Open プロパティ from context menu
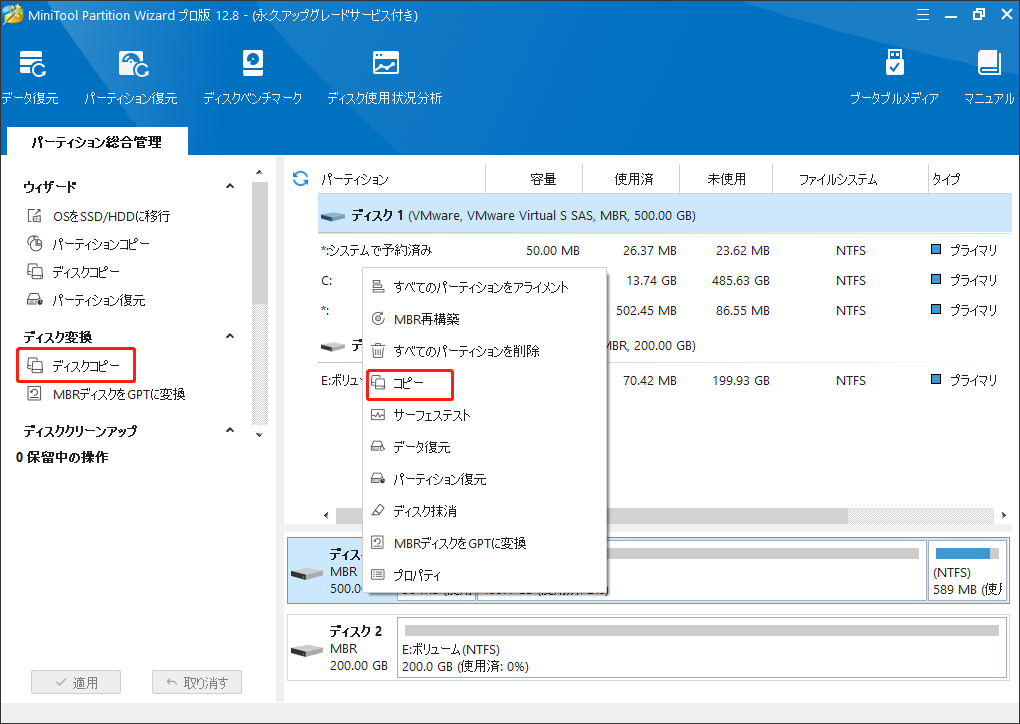Viewport: 1020px width, 724px height. click(x=484, y=575)
